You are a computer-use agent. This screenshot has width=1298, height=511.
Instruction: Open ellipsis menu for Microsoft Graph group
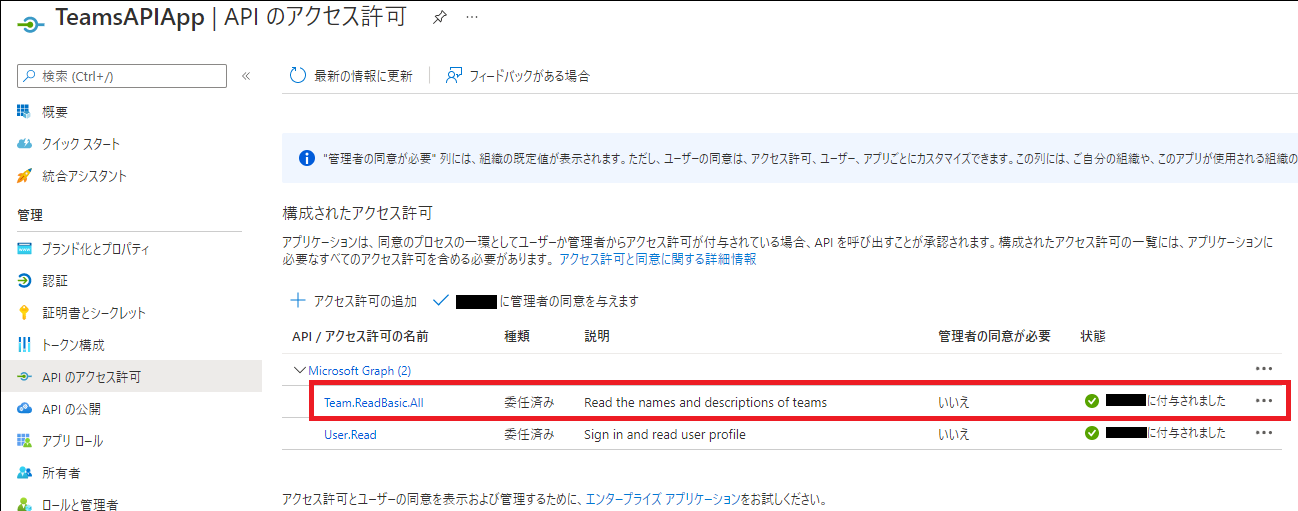[x=1263, y=369]
